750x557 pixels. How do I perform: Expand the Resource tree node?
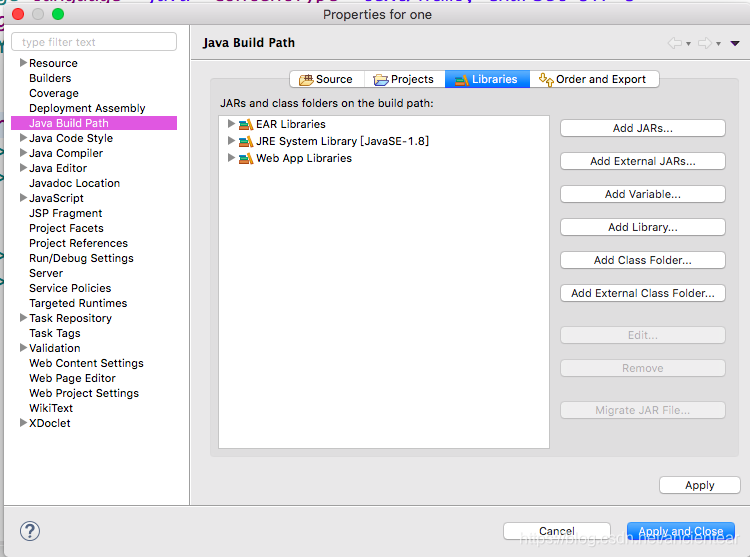tap(22, 63)
